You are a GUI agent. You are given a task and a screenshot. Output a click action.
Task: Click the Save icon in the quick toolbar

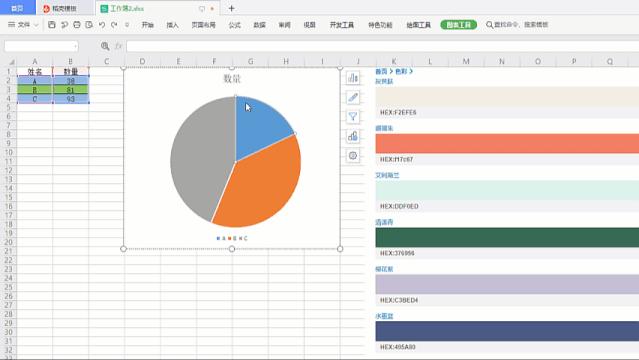52,25
